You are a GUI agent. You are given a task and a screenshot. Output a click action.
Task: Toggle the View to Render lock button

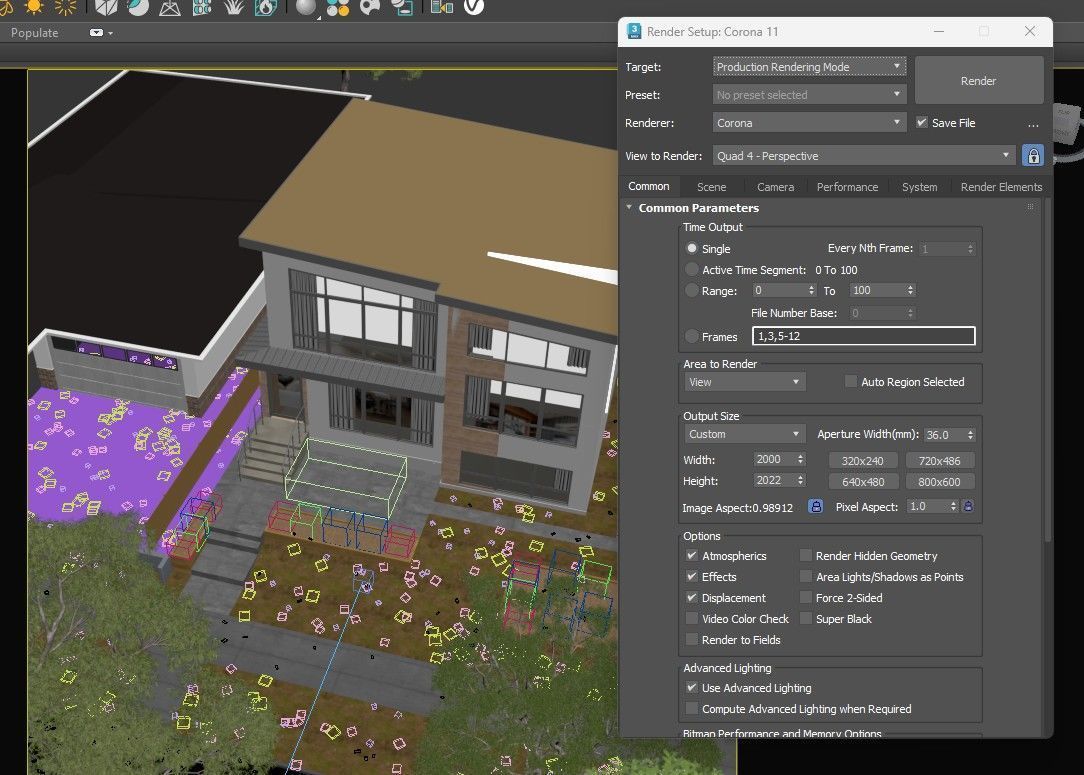coord(1033,156)
